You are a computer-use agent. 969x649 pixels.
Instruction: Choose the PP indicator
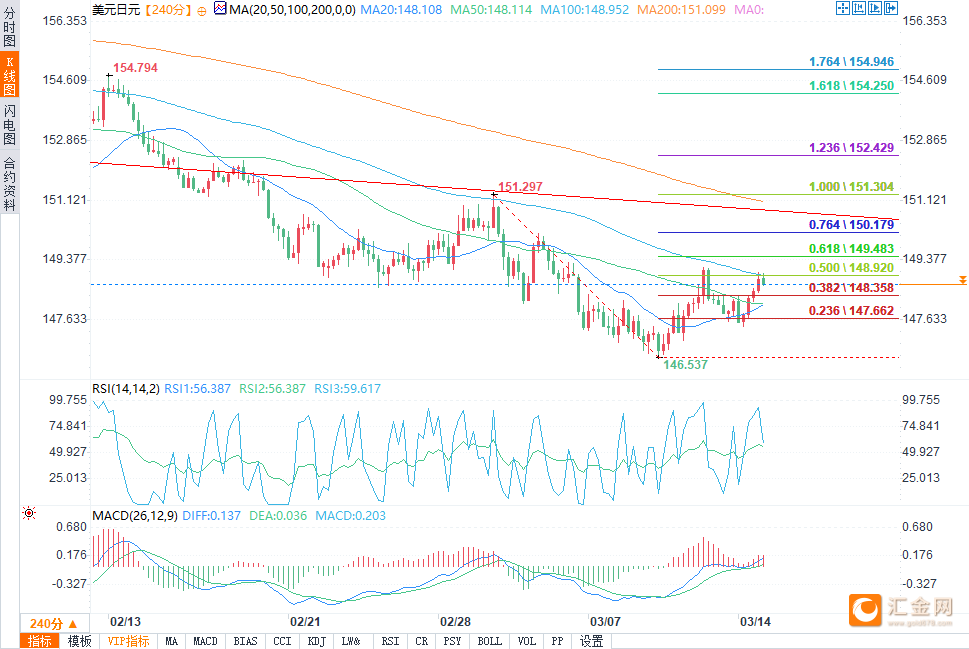click(557, 641)
